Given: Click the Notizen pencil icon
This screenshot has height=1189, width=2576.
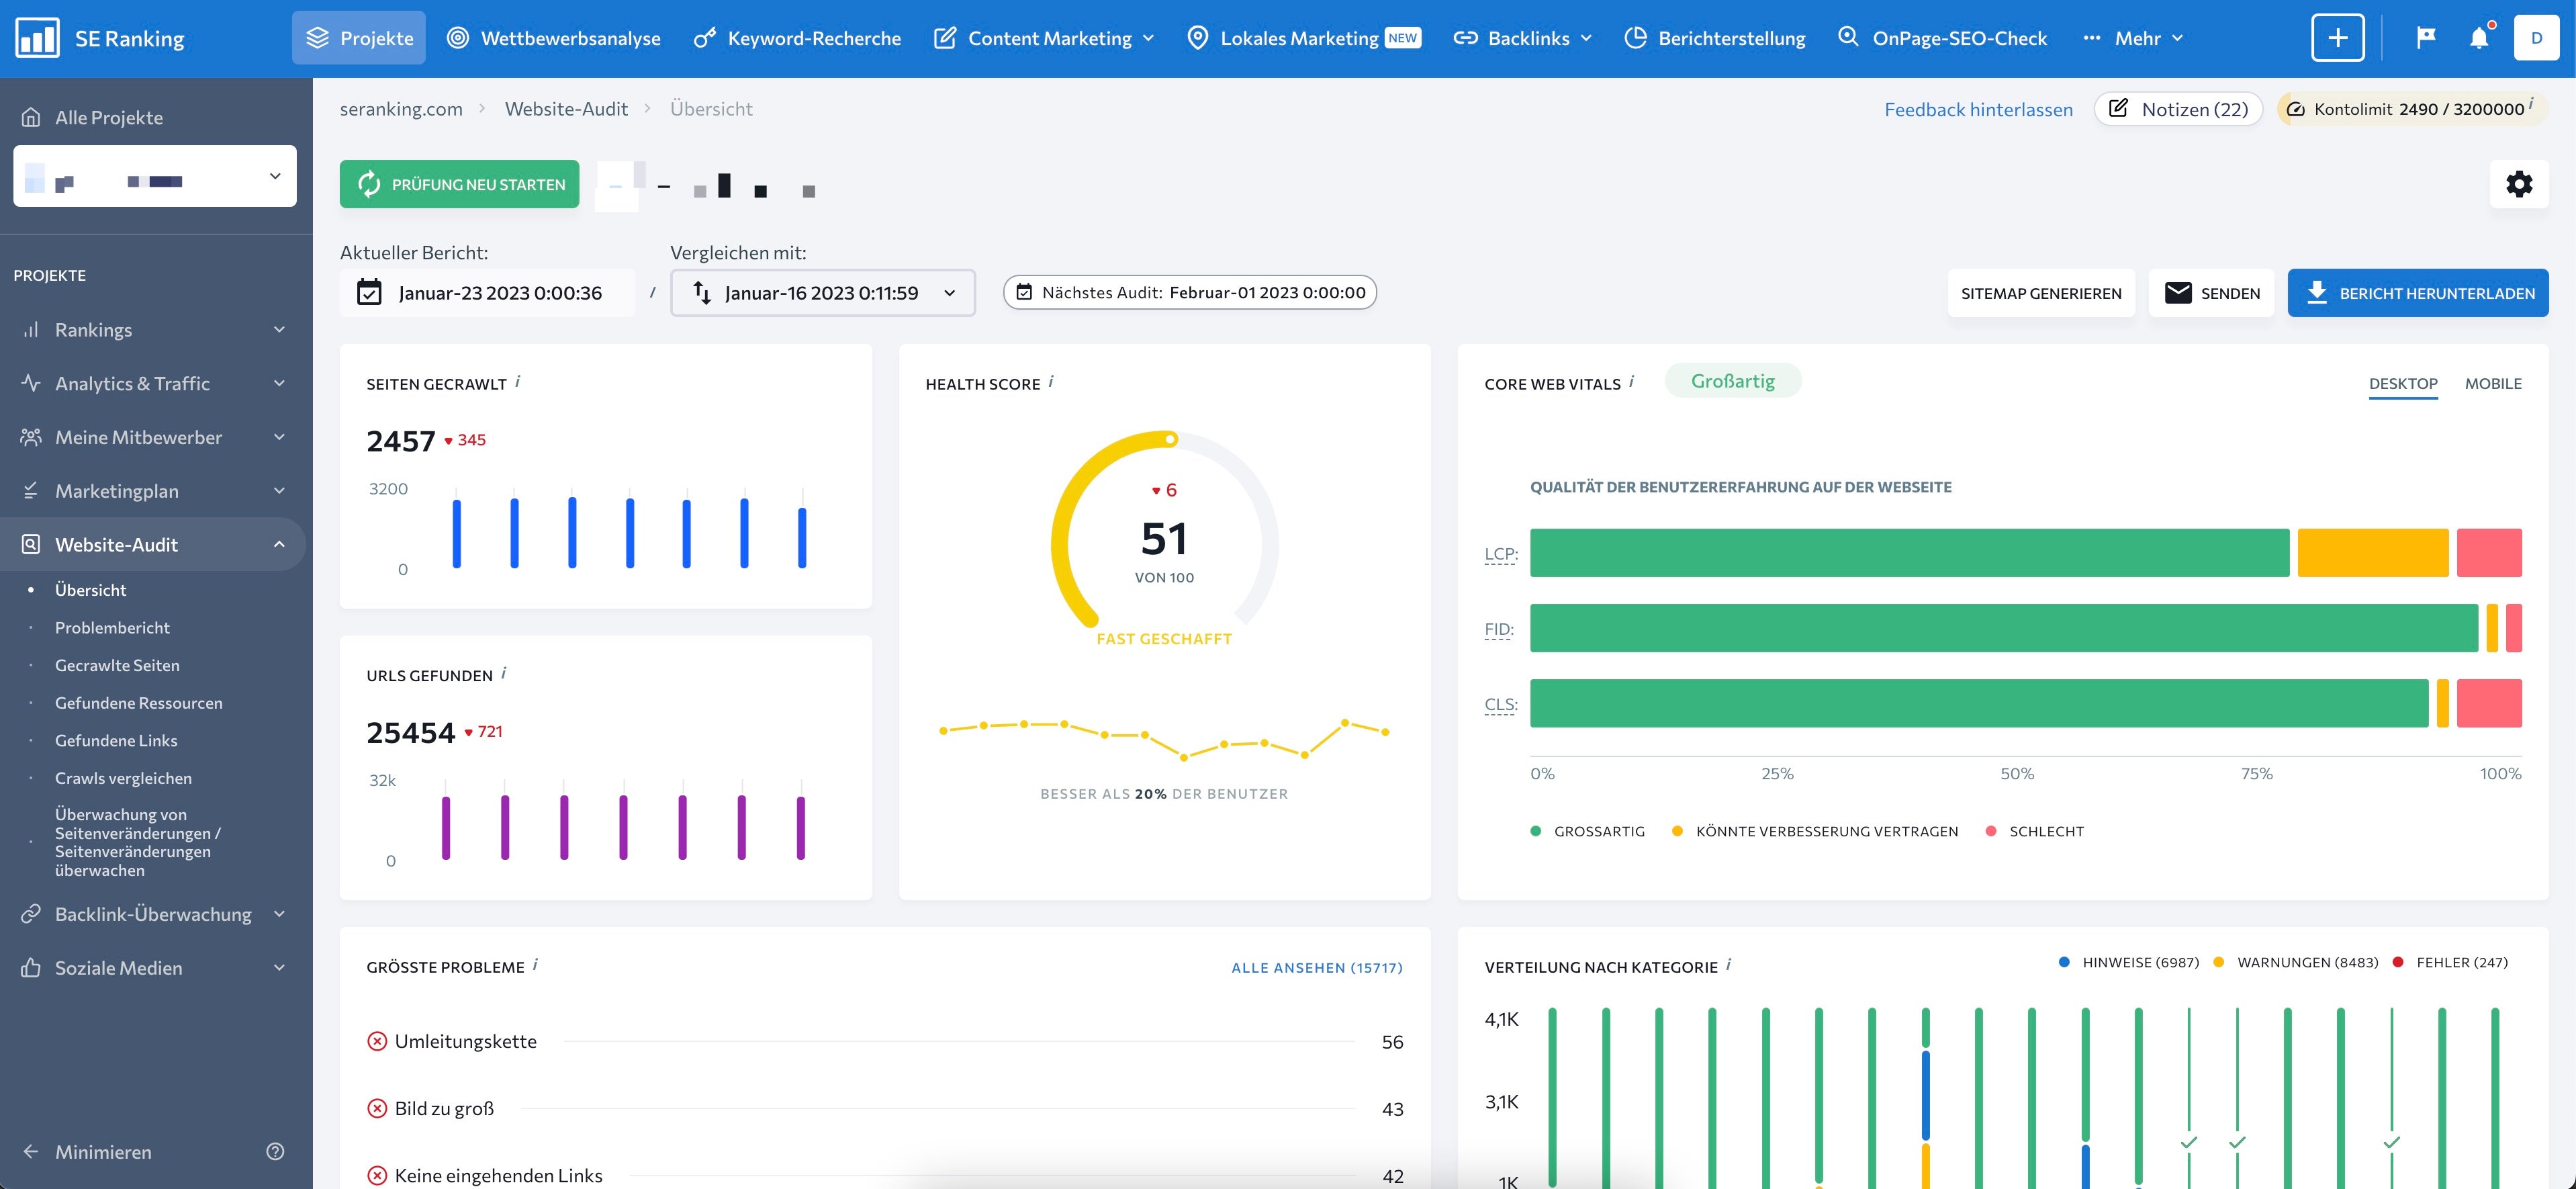Looking at the screenshot, I should [2119, 108].
